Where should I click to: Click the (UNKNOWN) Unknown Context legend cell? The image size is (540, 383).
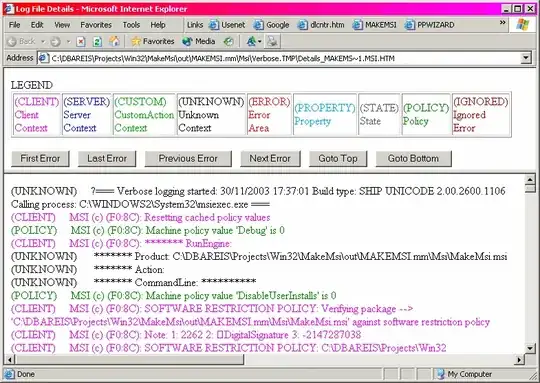(211, 115)
